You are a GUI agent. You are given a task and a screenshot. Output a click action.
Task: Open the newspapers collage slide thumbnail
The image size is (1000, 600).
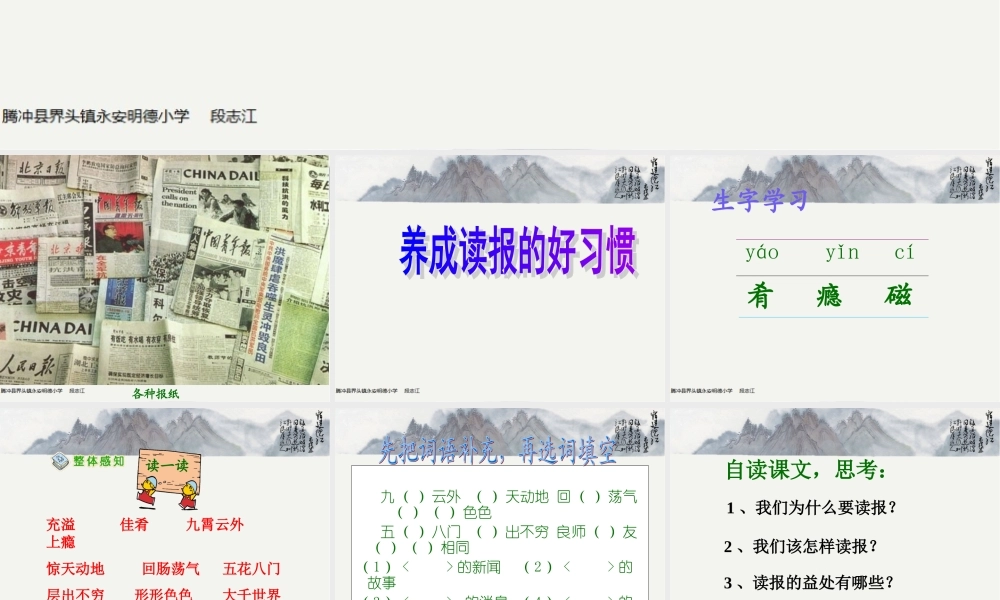(165, 277)
